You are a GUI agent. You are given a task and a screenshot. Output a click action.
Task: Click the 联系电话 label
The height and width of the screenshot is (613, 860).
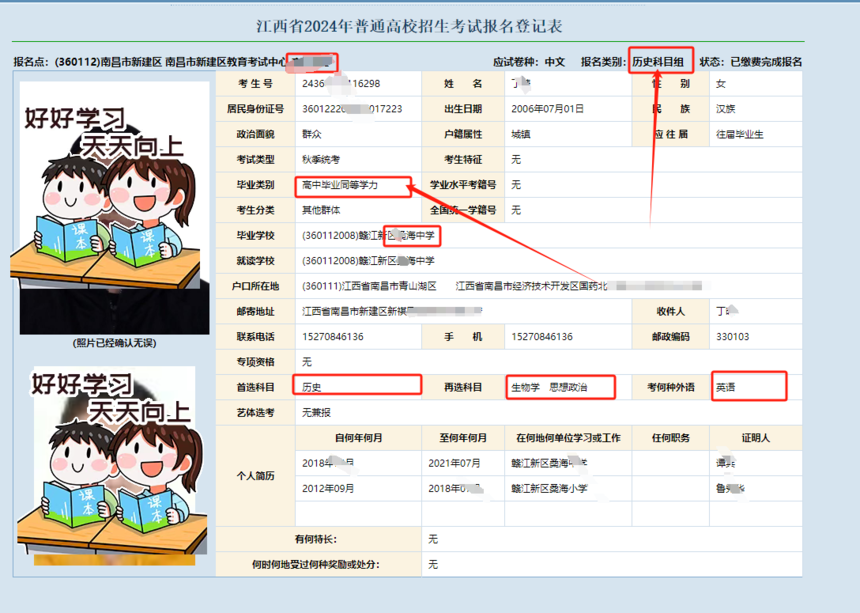coord(256,336)
